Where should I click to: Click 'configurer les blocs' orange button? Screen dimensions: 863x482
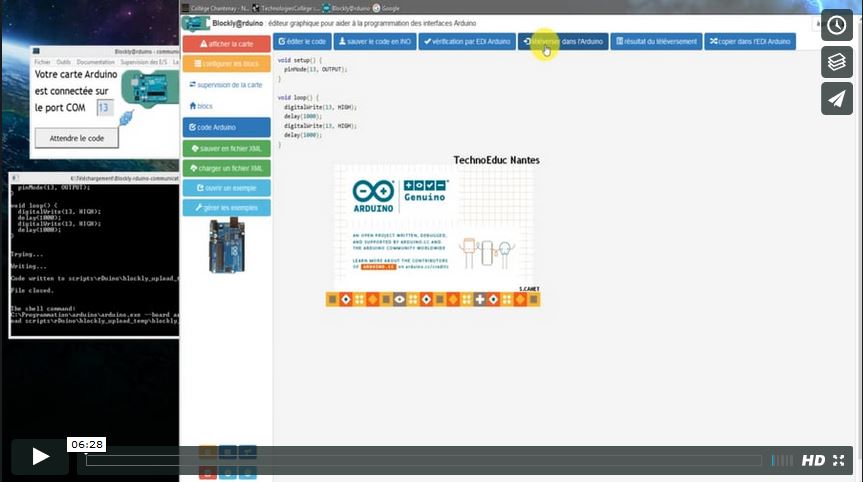click(227, 64)
